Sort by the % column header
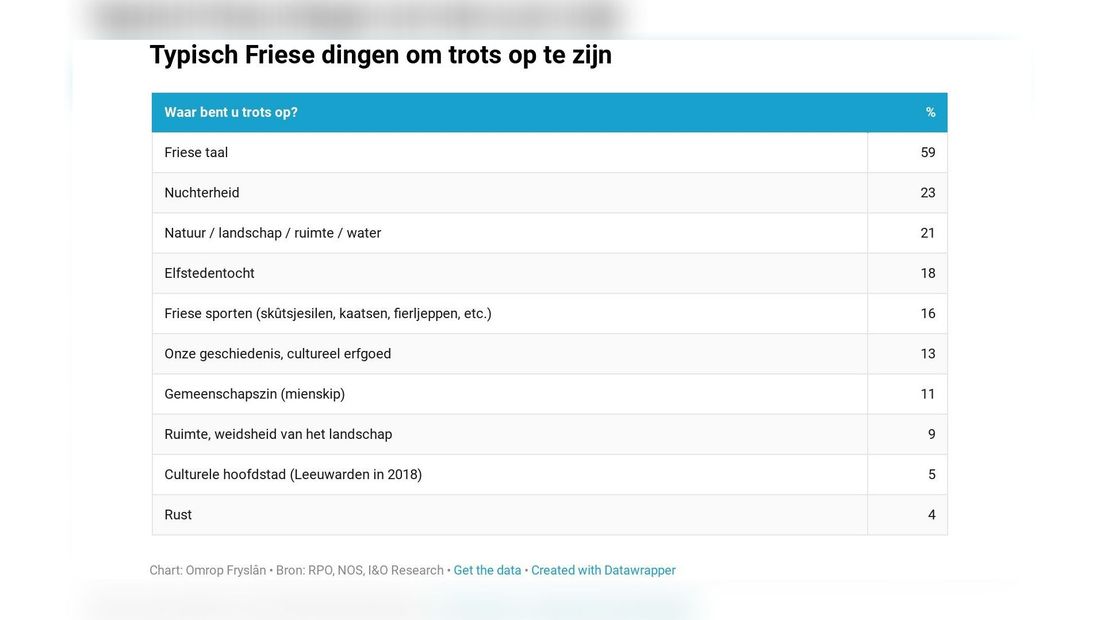 point(930,113)
